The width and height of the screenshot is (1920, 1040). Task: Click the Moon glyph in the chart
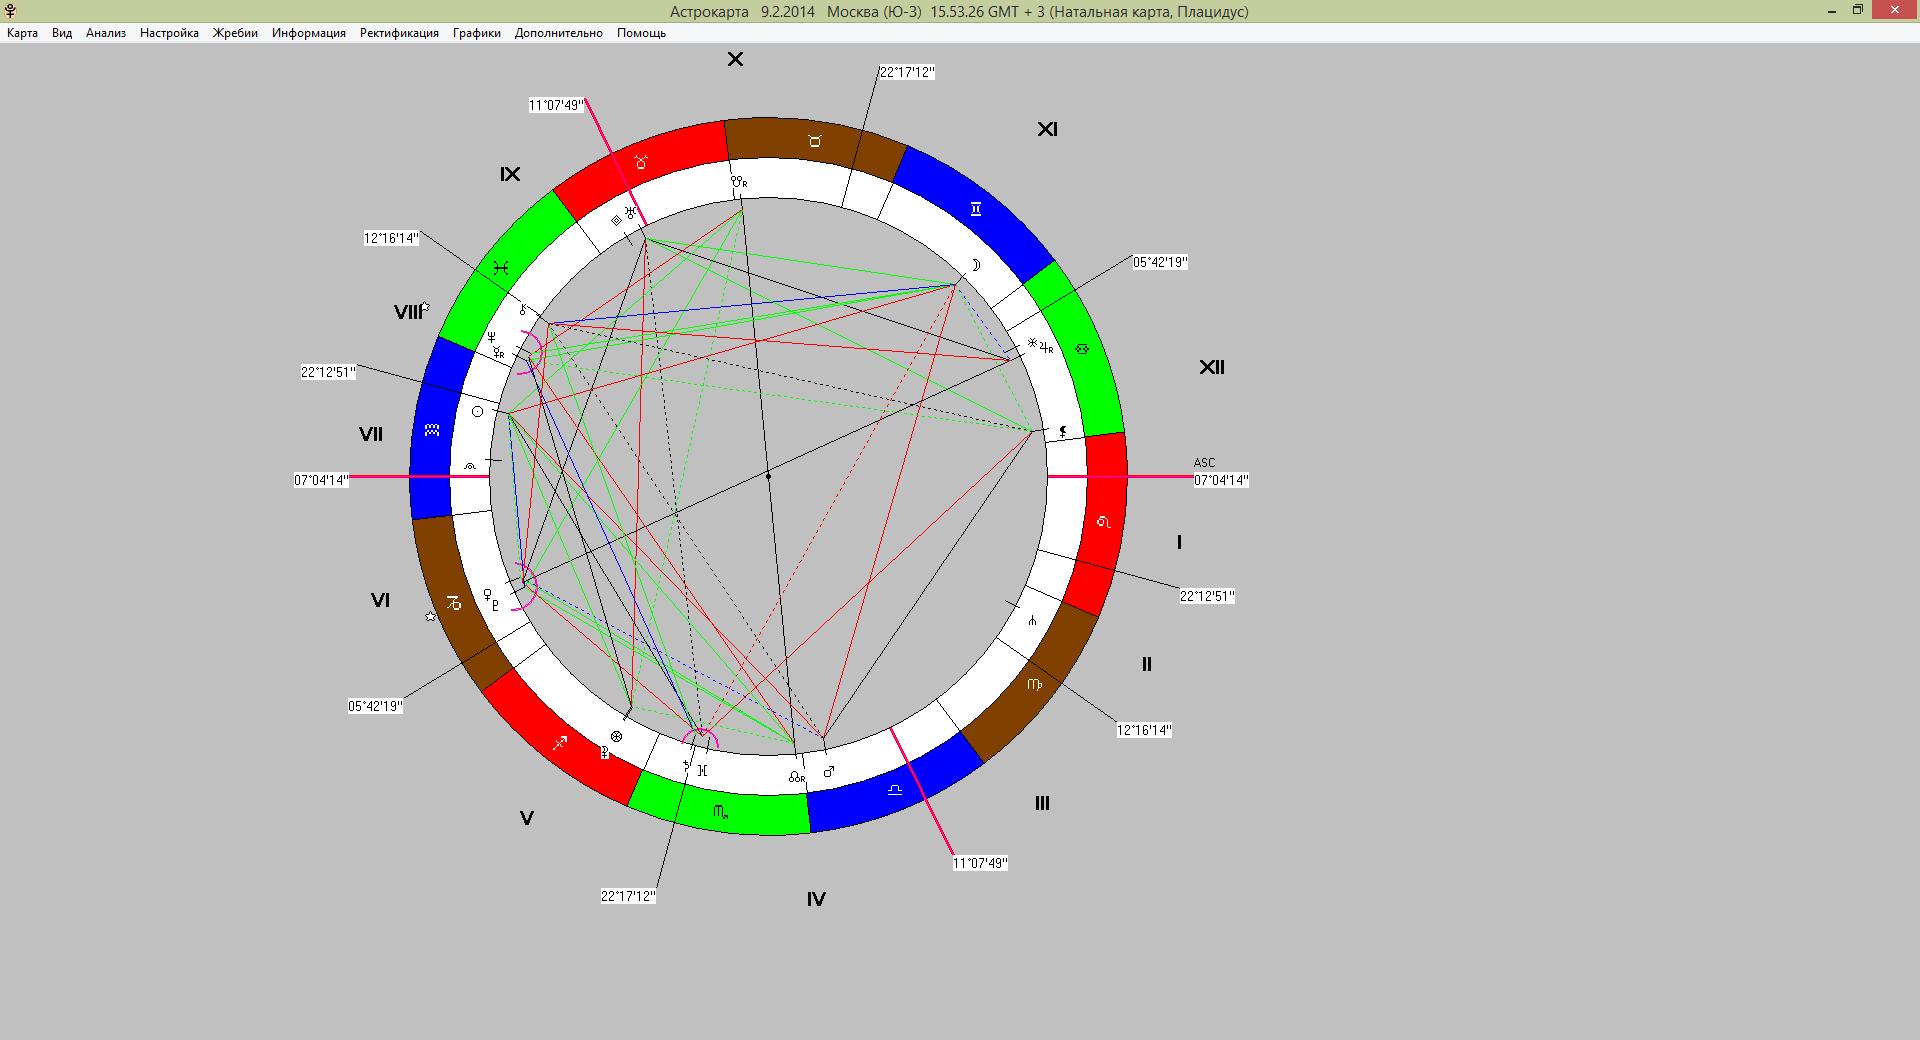(975, 265)
